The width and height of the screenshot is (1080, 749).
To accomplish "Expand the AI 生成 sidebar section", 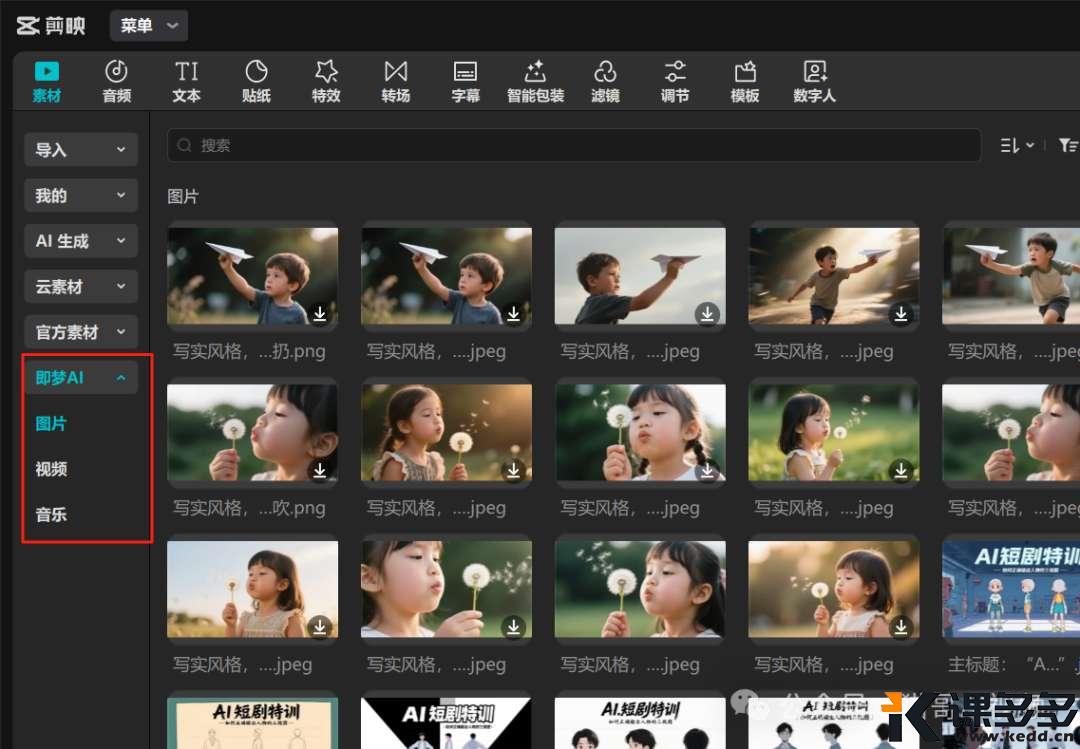I will (x=80, y=241).
